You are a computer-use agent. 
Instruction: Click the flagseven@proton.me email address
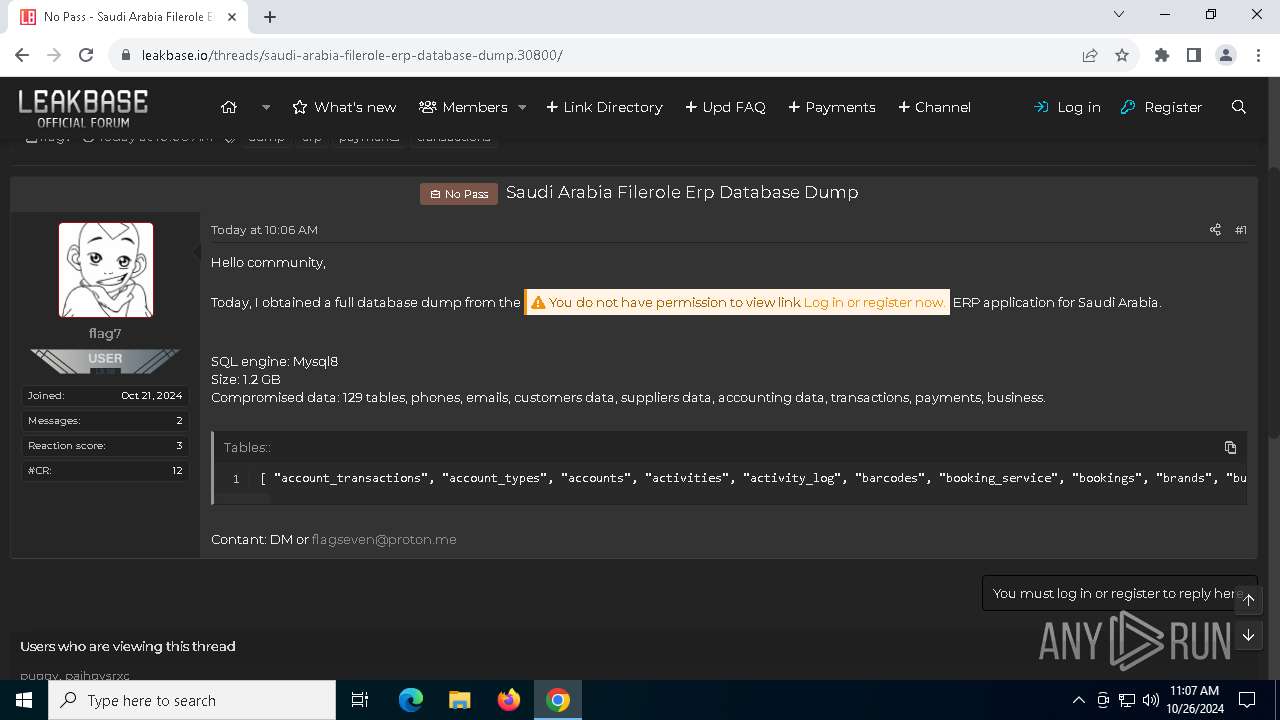[x=384, y=539]
